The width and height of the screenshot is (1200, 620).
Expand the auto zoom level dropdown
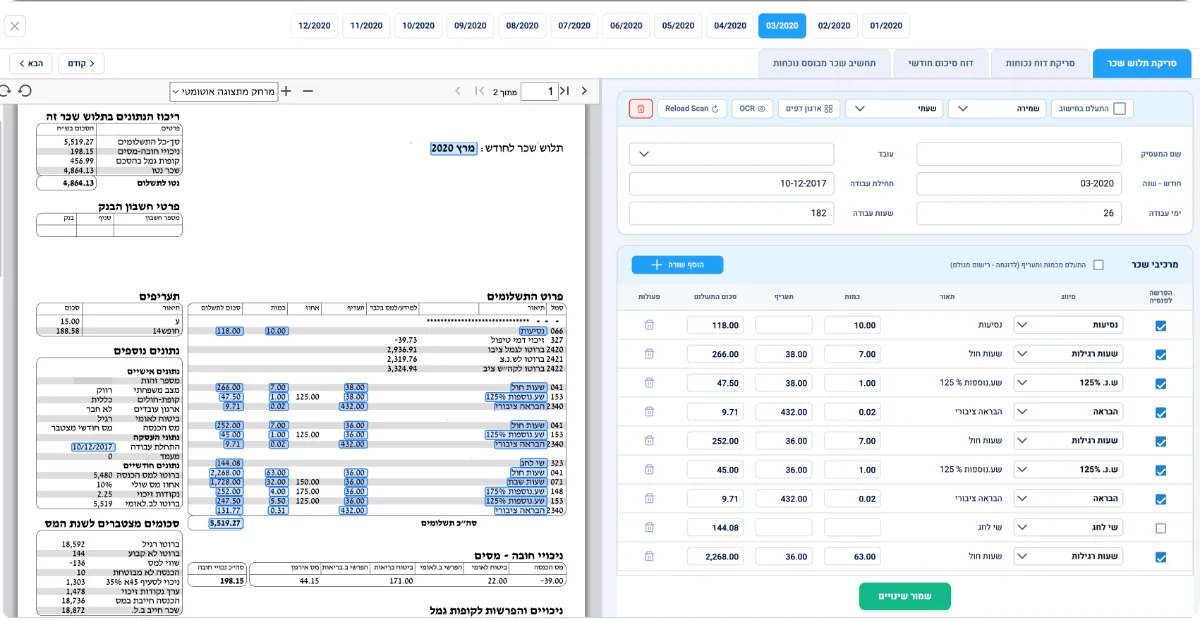coord(223,91)
